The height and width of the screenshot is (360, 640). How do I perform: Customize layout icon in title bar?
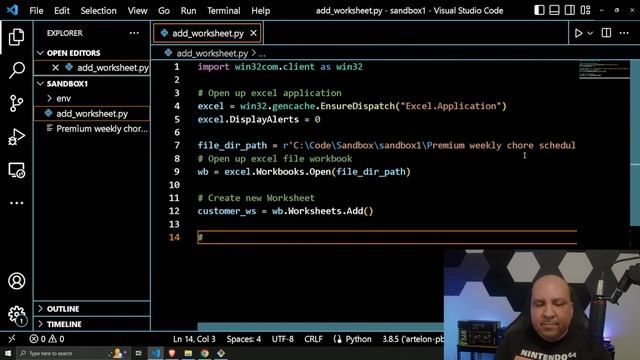(585, 10)
